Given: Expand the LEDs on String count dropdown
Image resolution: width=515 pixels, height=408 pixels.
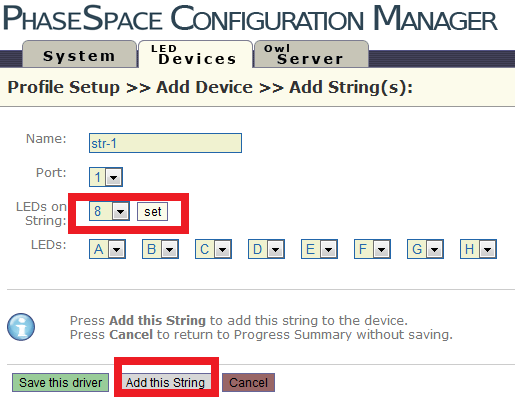Looking at the screenshot, I should (x=109, y=211).
